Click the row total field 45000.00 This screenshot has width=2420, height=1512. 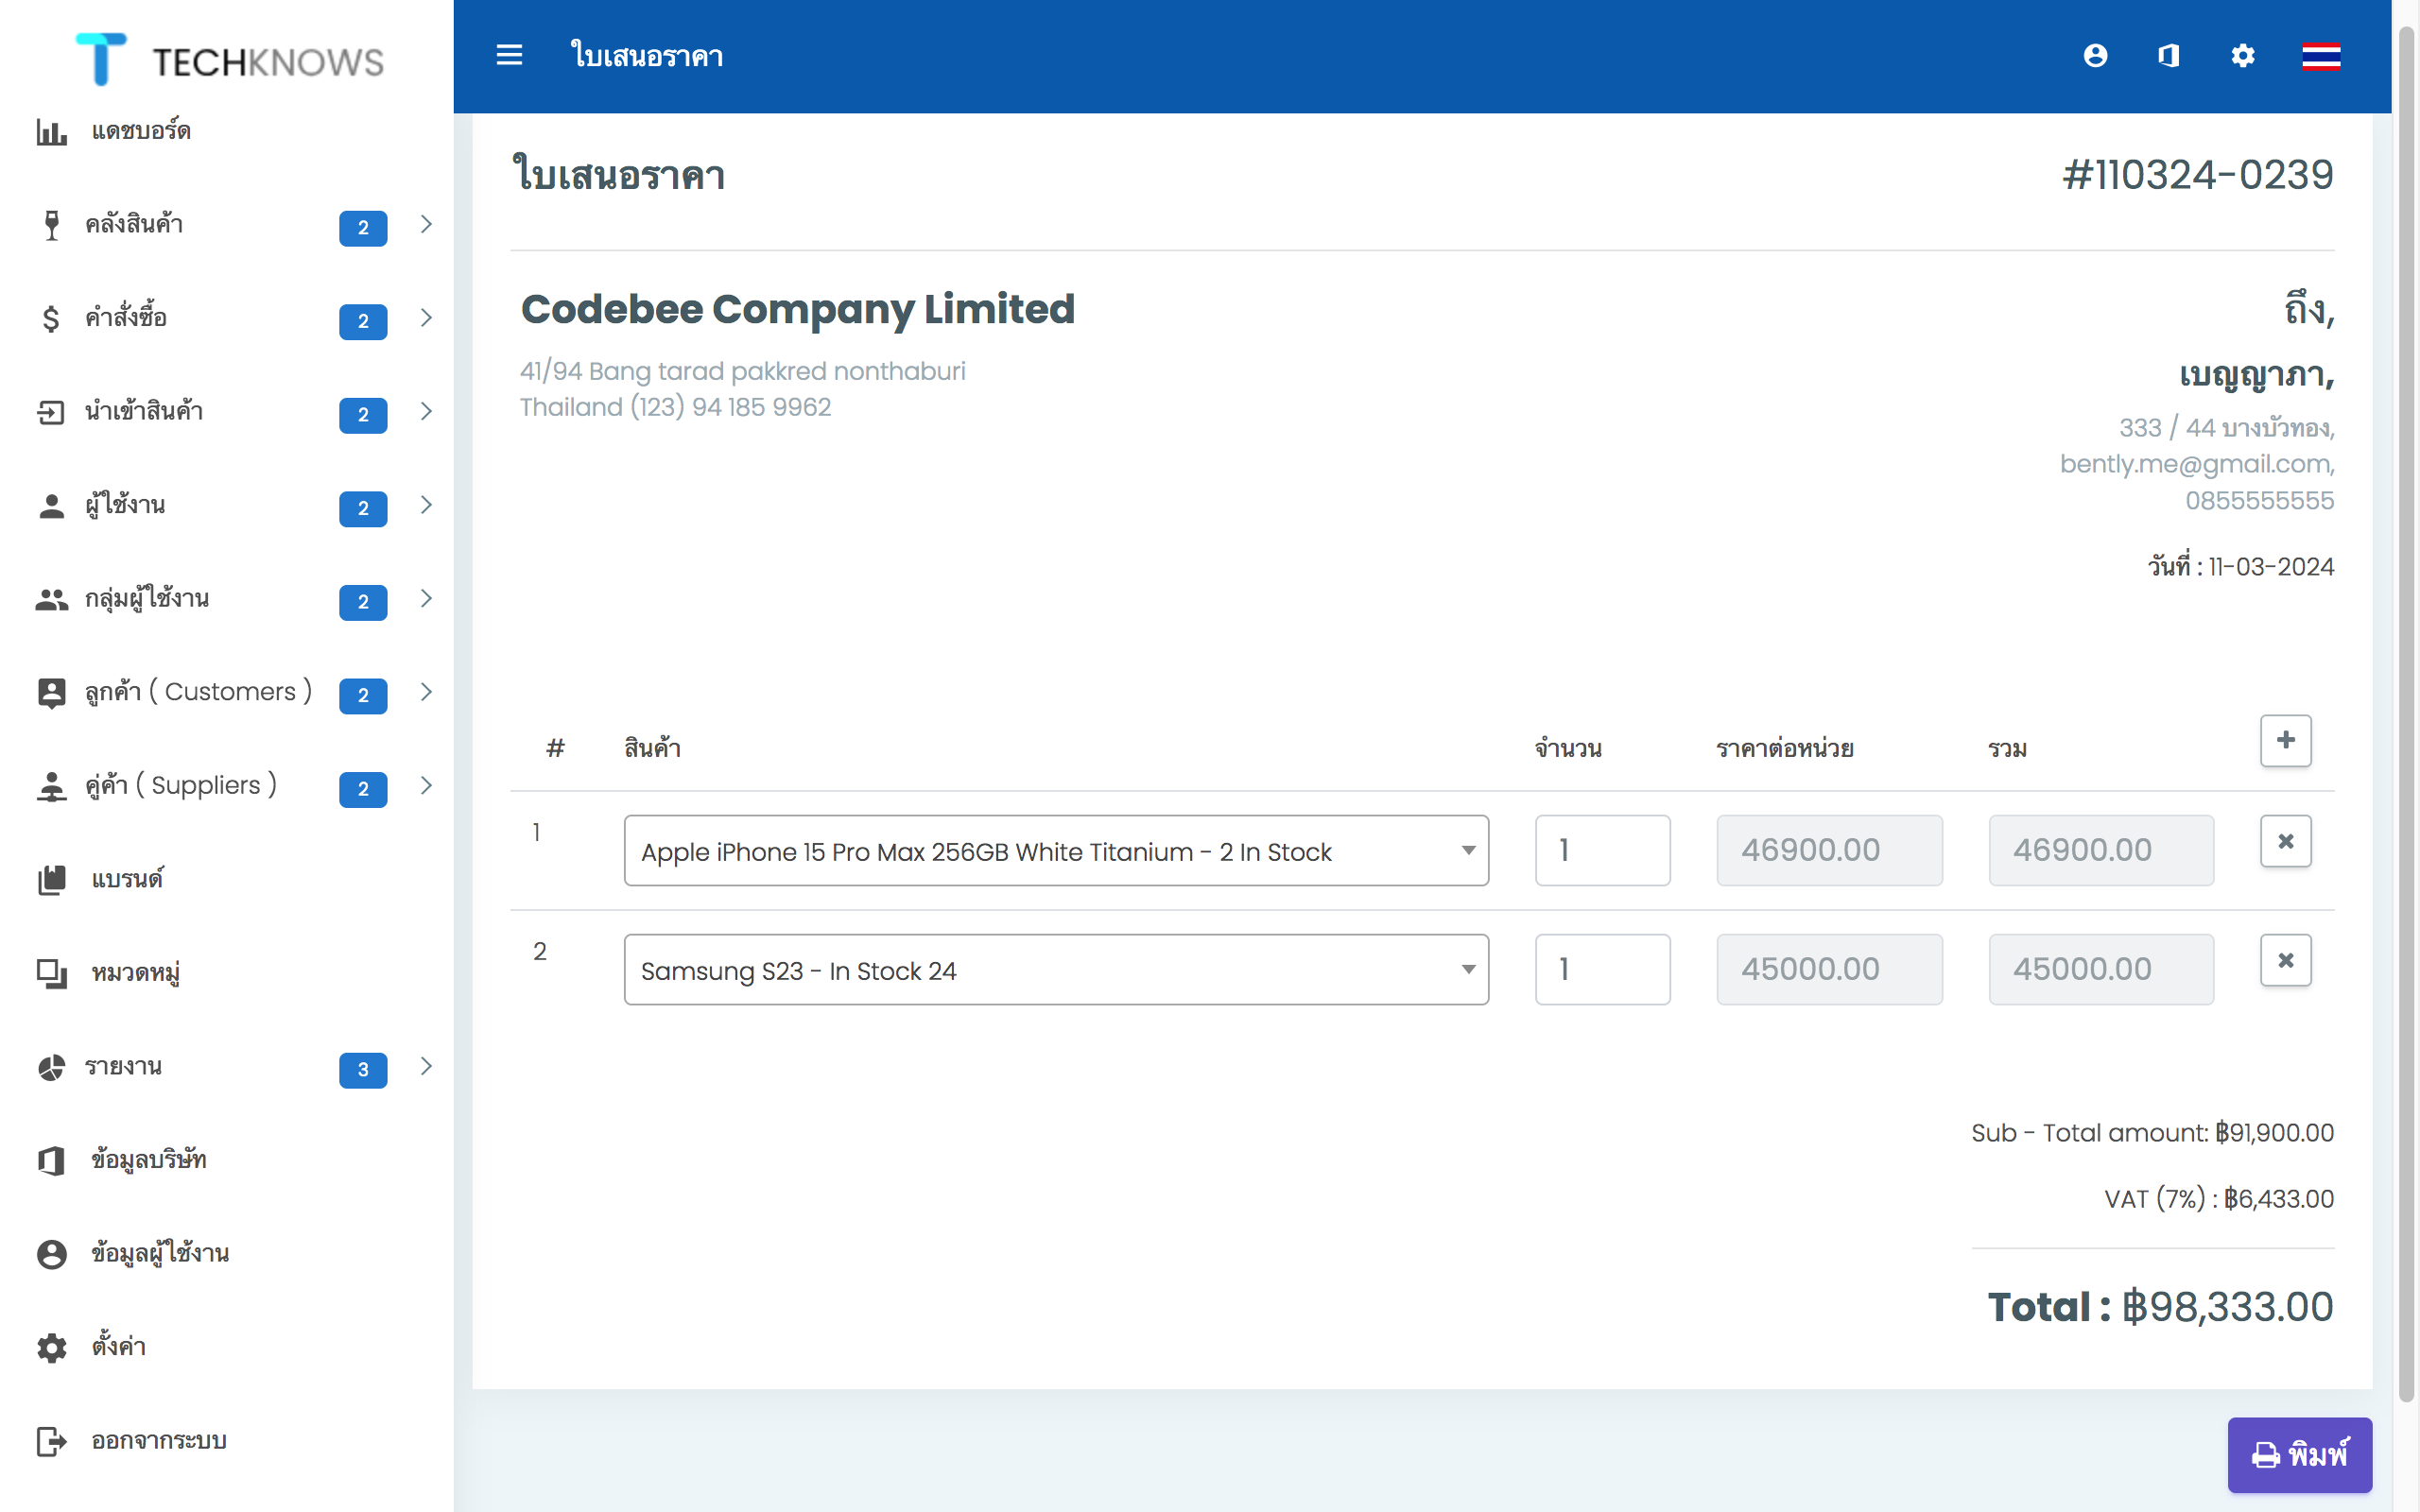(2101, 969)
